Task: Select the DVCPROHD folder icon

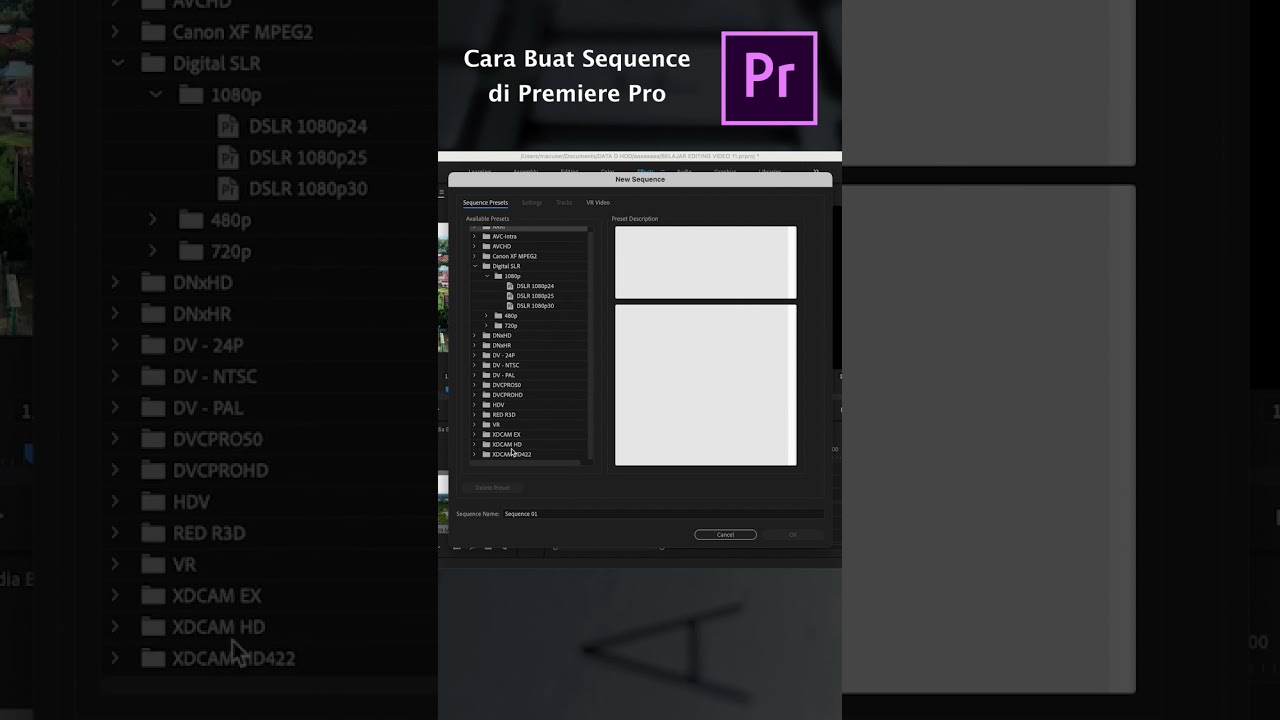Action: pos(486,395)
